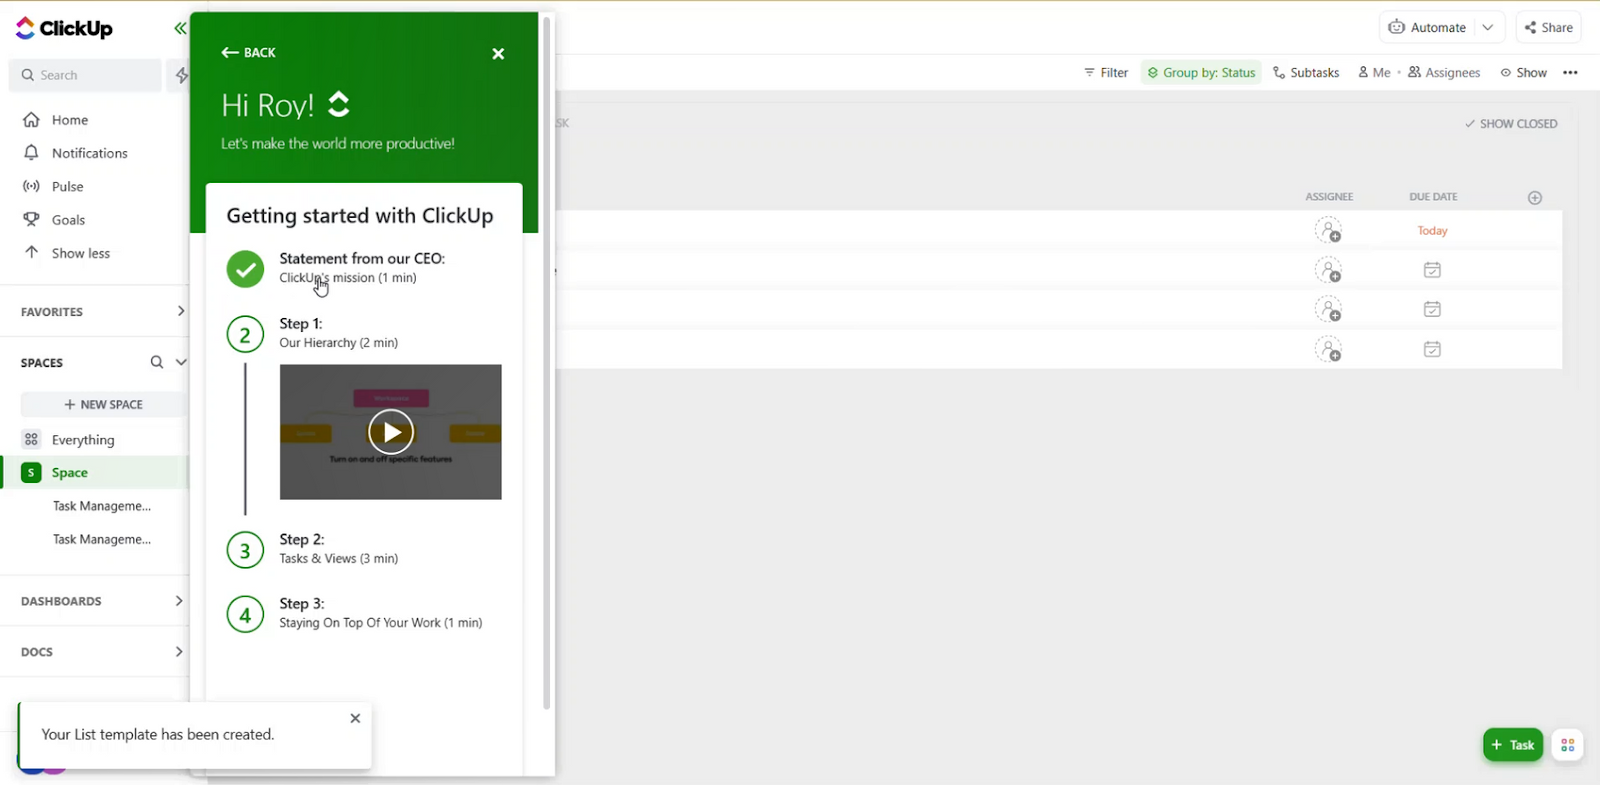Open Step 2 Tasks & Views
This screenshot has height=785, width=1600.
339,549
